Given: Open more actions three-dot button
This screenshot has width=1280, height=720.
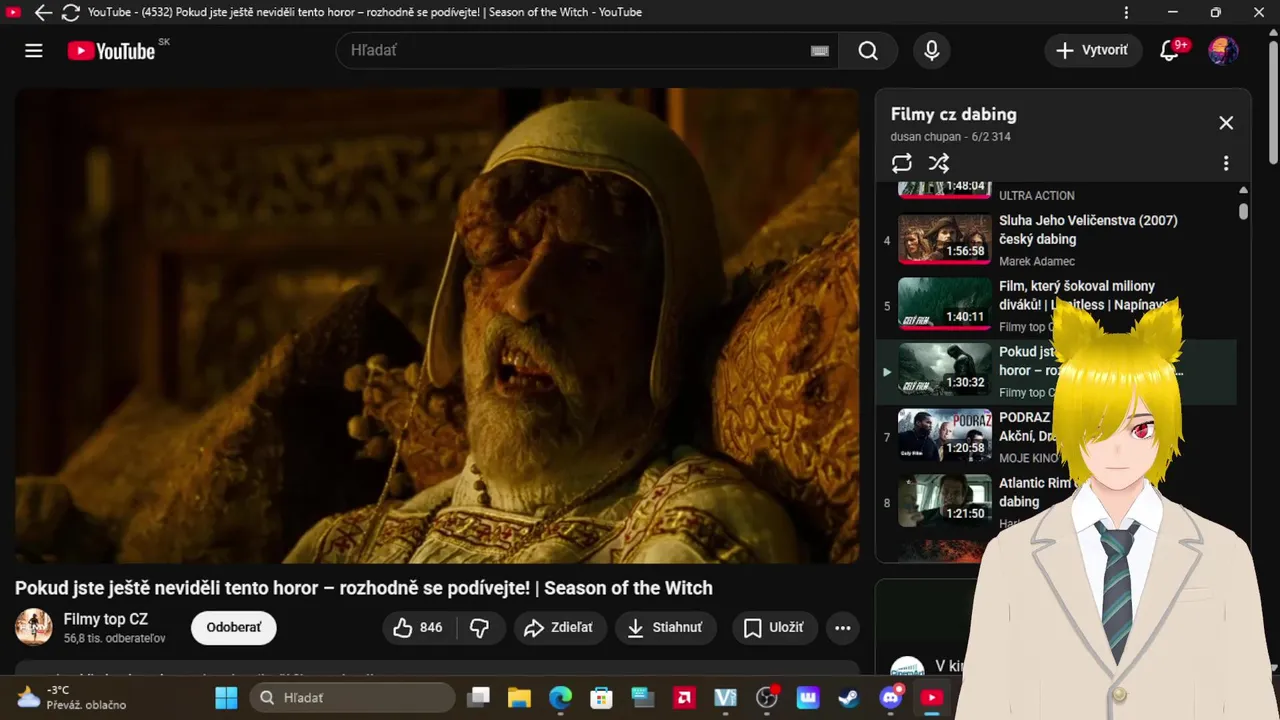Looking at the screenshot, I should point(843,628).
